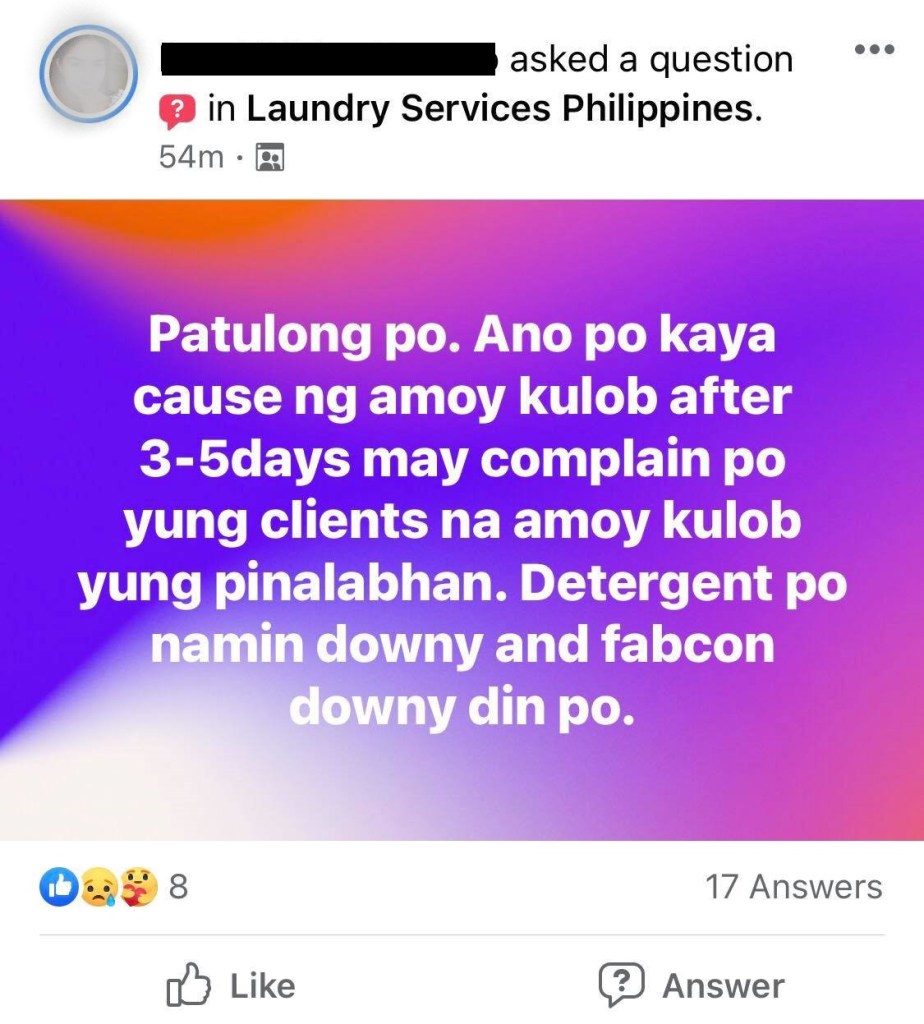
Task: Click the red question mark badge icon
Action: coord(177,110)
